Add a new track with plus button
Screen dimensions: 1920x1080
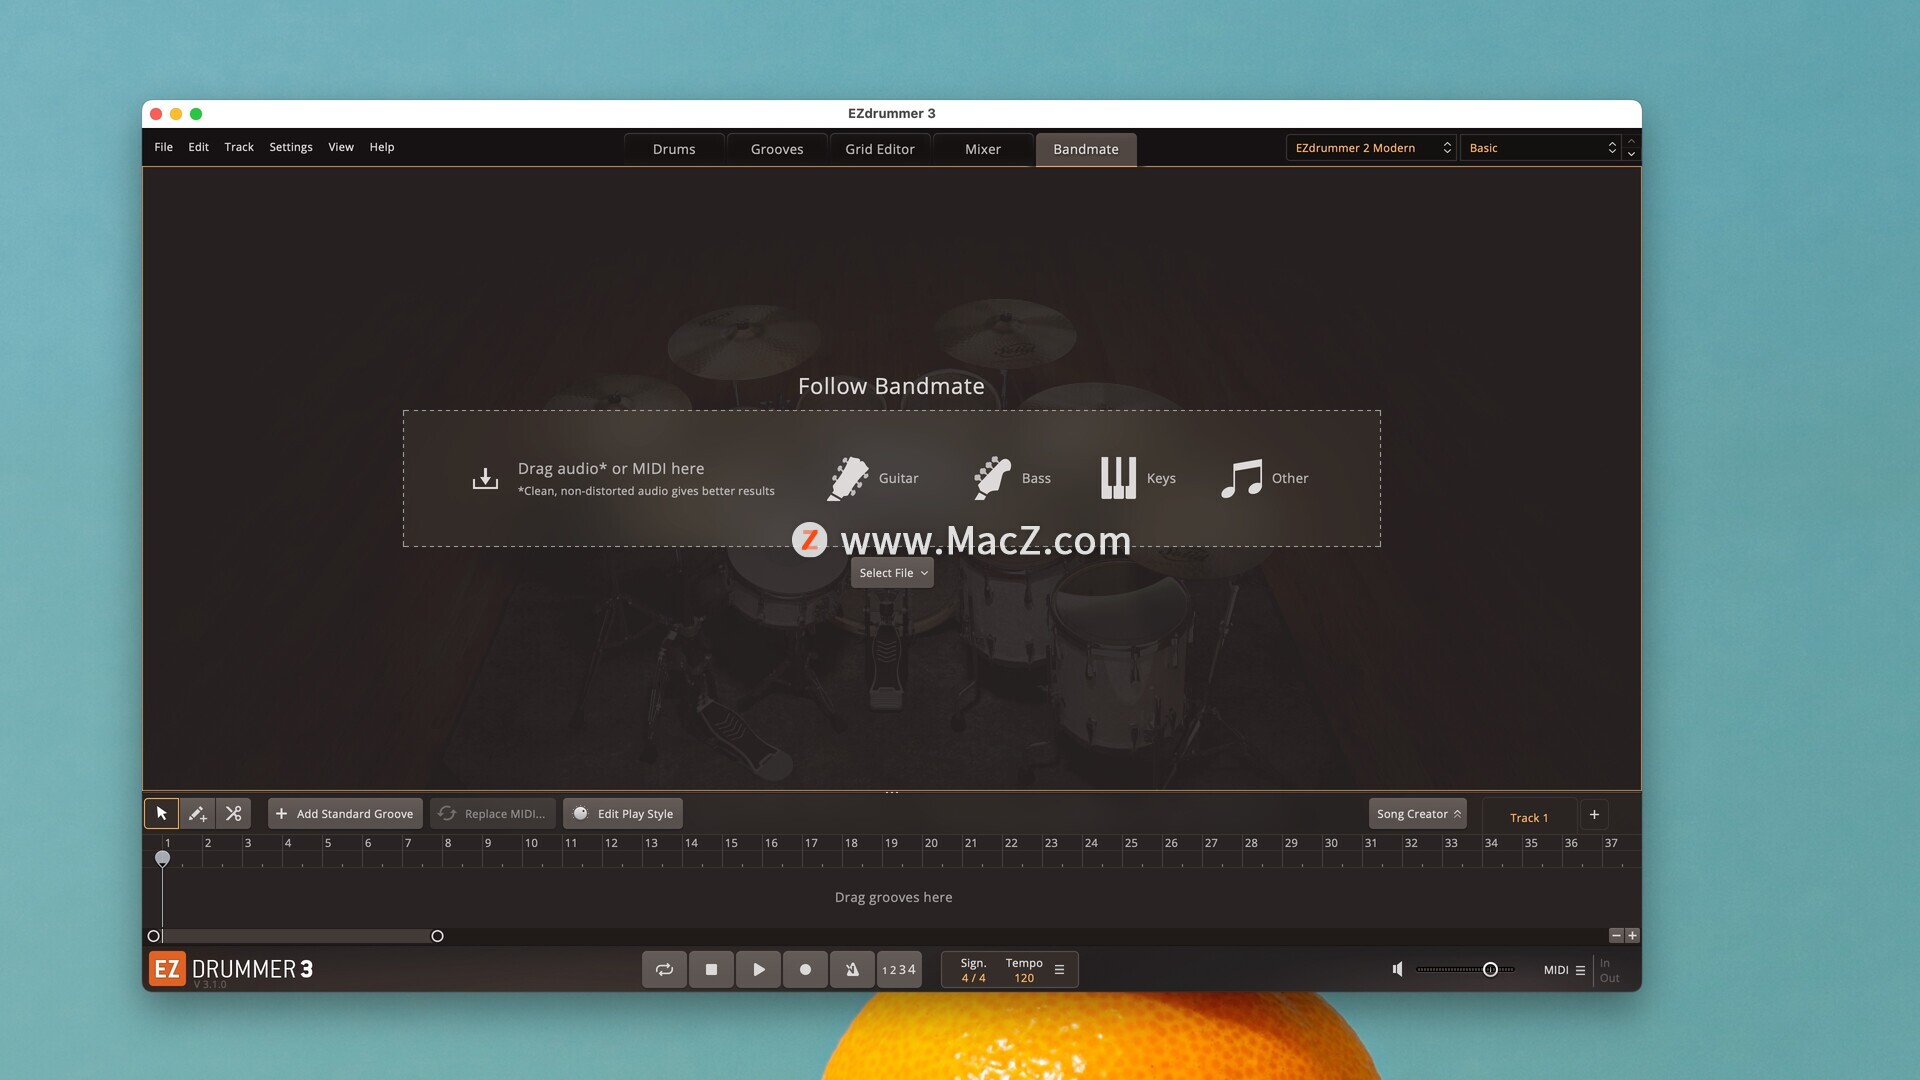[1594, 814]
